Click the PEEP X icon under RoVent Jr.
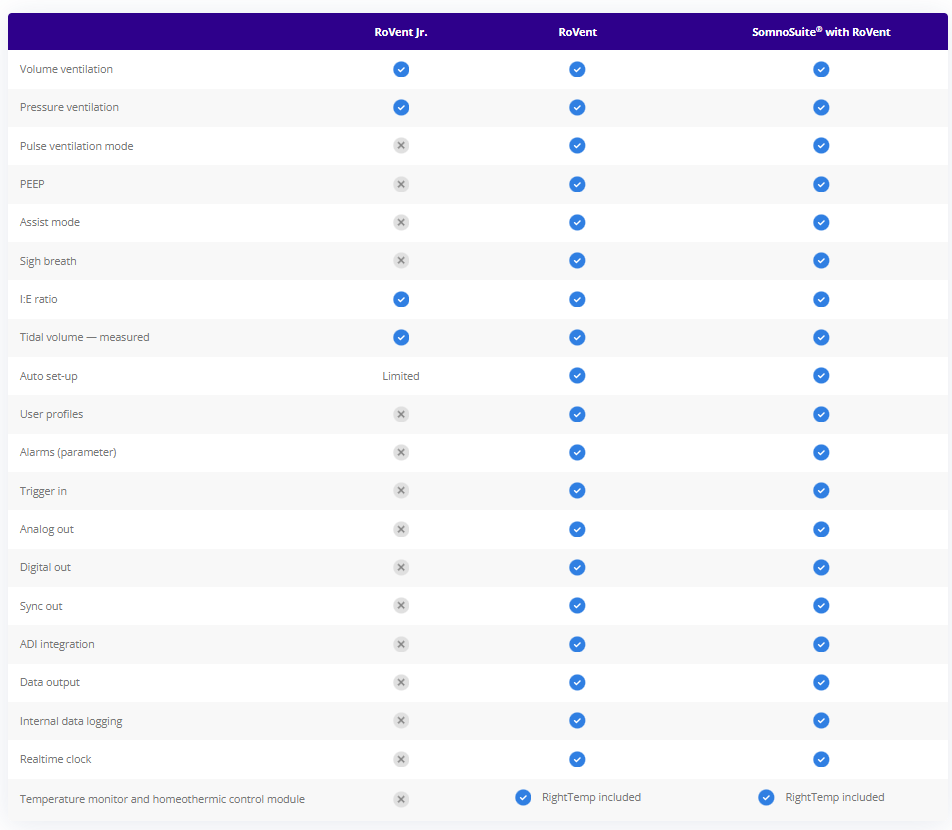Viewport: 952px width, 830px height. [401, 184]
